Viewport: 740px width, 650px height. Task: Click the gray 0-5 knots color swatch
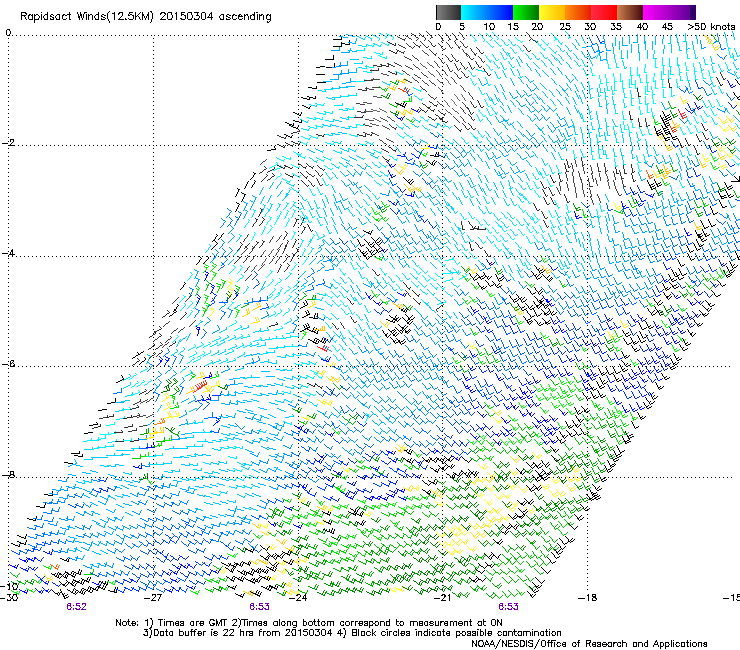point(448,12)
